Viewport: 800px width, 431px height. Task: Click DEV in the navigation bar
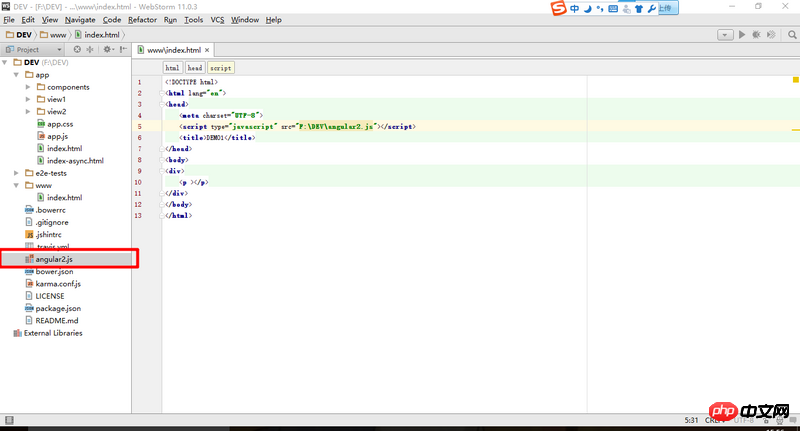click(19, 35)
